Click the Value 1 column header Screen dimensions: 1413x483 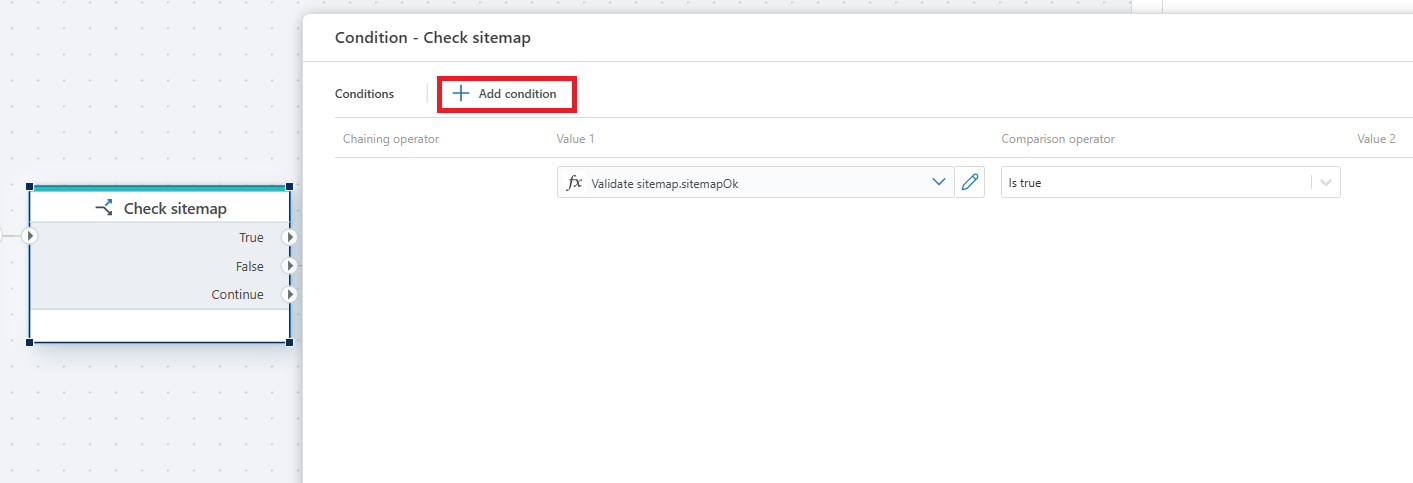tap(576, 139)
